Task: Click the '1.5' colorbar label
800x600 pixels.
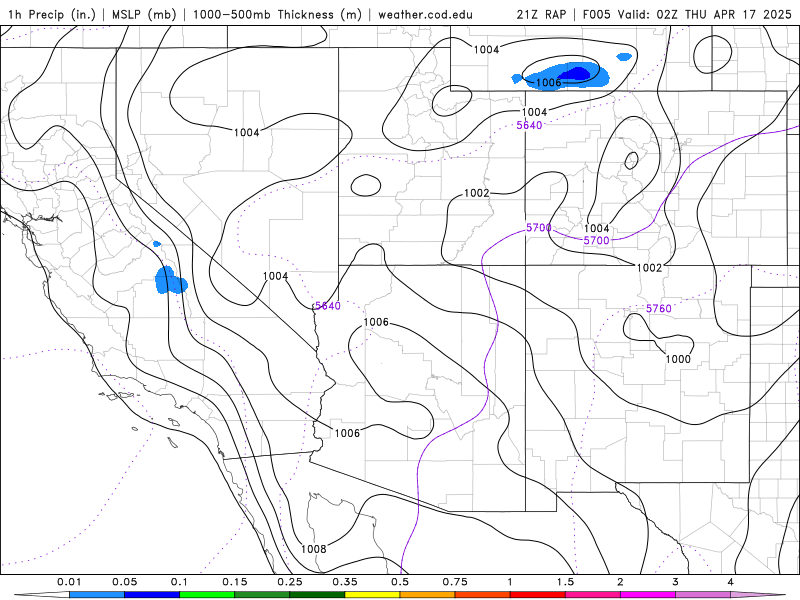Action: coord(565,582)
